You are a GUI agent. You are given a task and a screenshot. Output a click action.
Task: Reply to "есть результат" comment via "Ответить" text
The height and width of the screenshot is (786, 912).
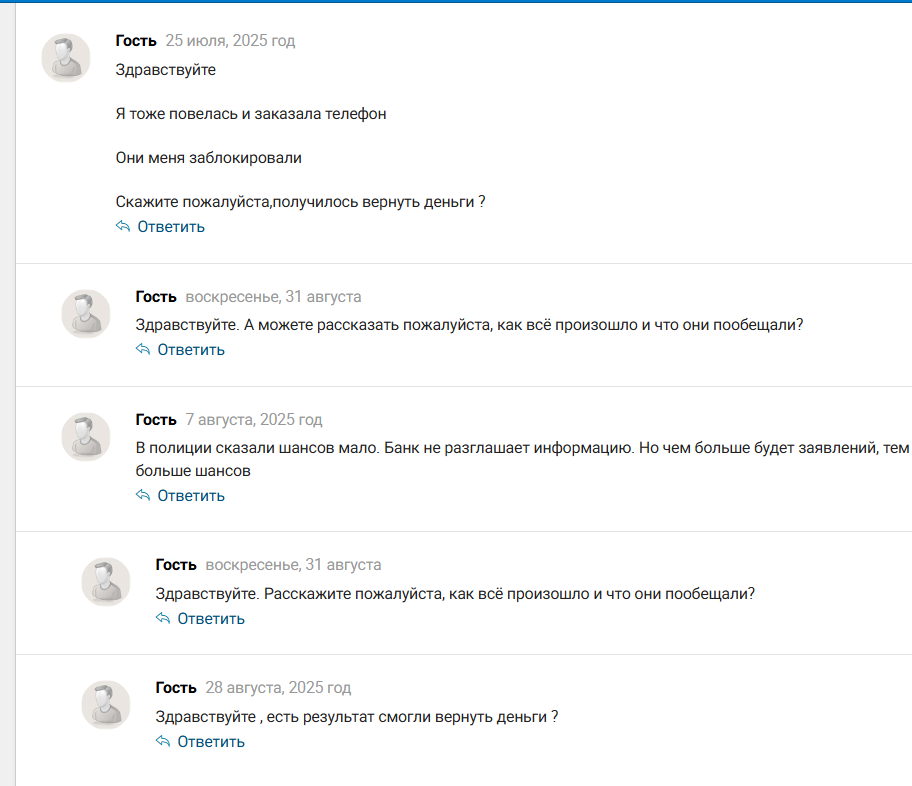(x=211, y=742)
